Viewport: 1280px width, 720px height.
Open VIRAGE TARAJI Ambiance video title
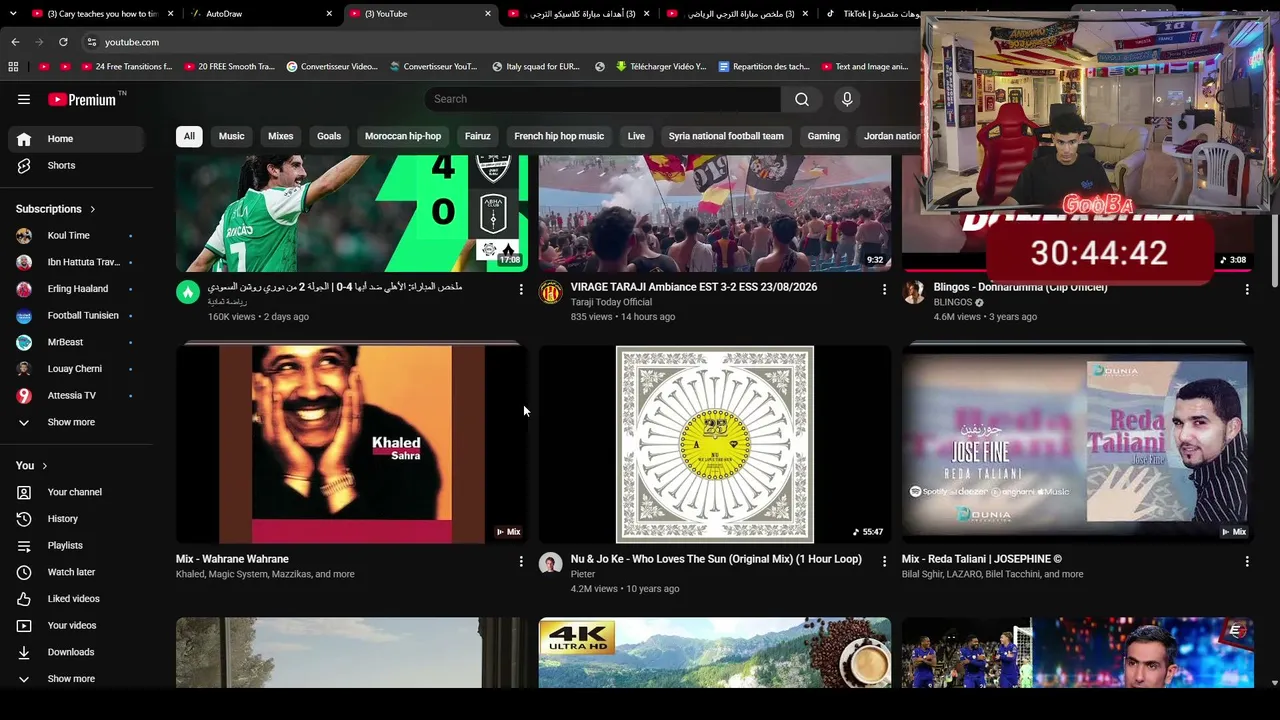click(694, 287)
